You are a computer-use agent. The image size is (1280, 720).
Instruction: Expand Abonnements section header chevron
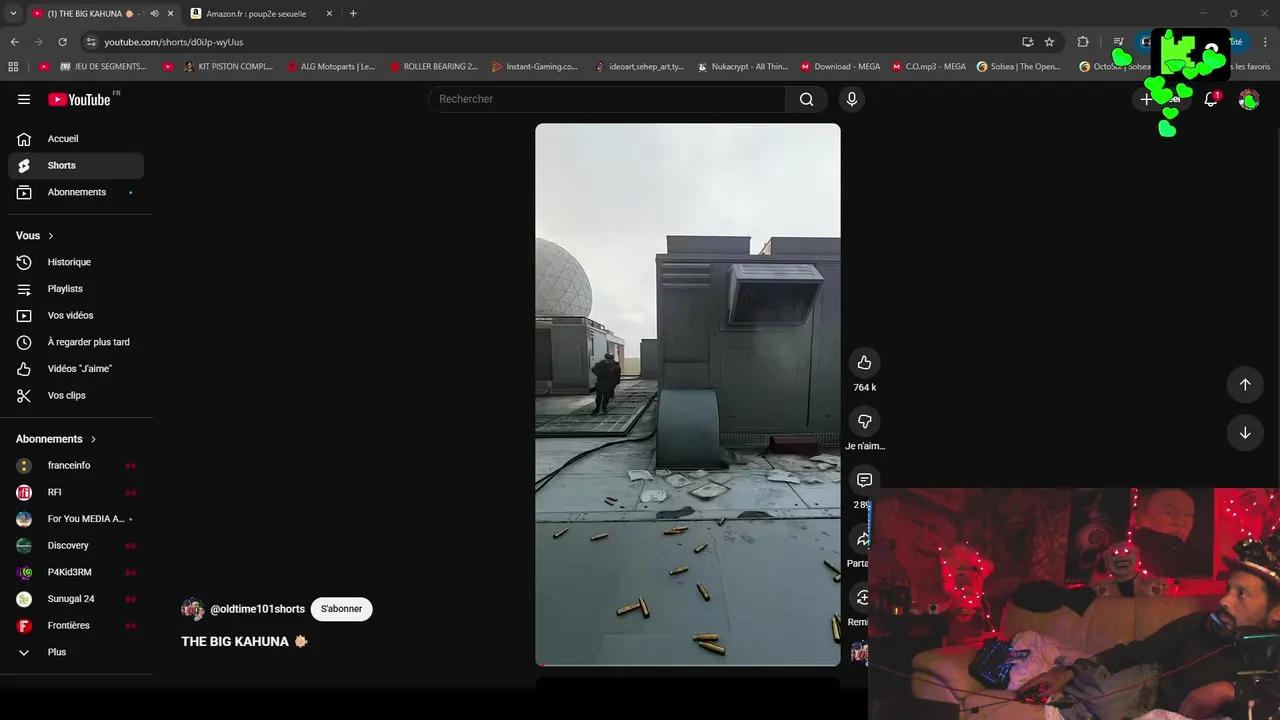click(94, 439)
